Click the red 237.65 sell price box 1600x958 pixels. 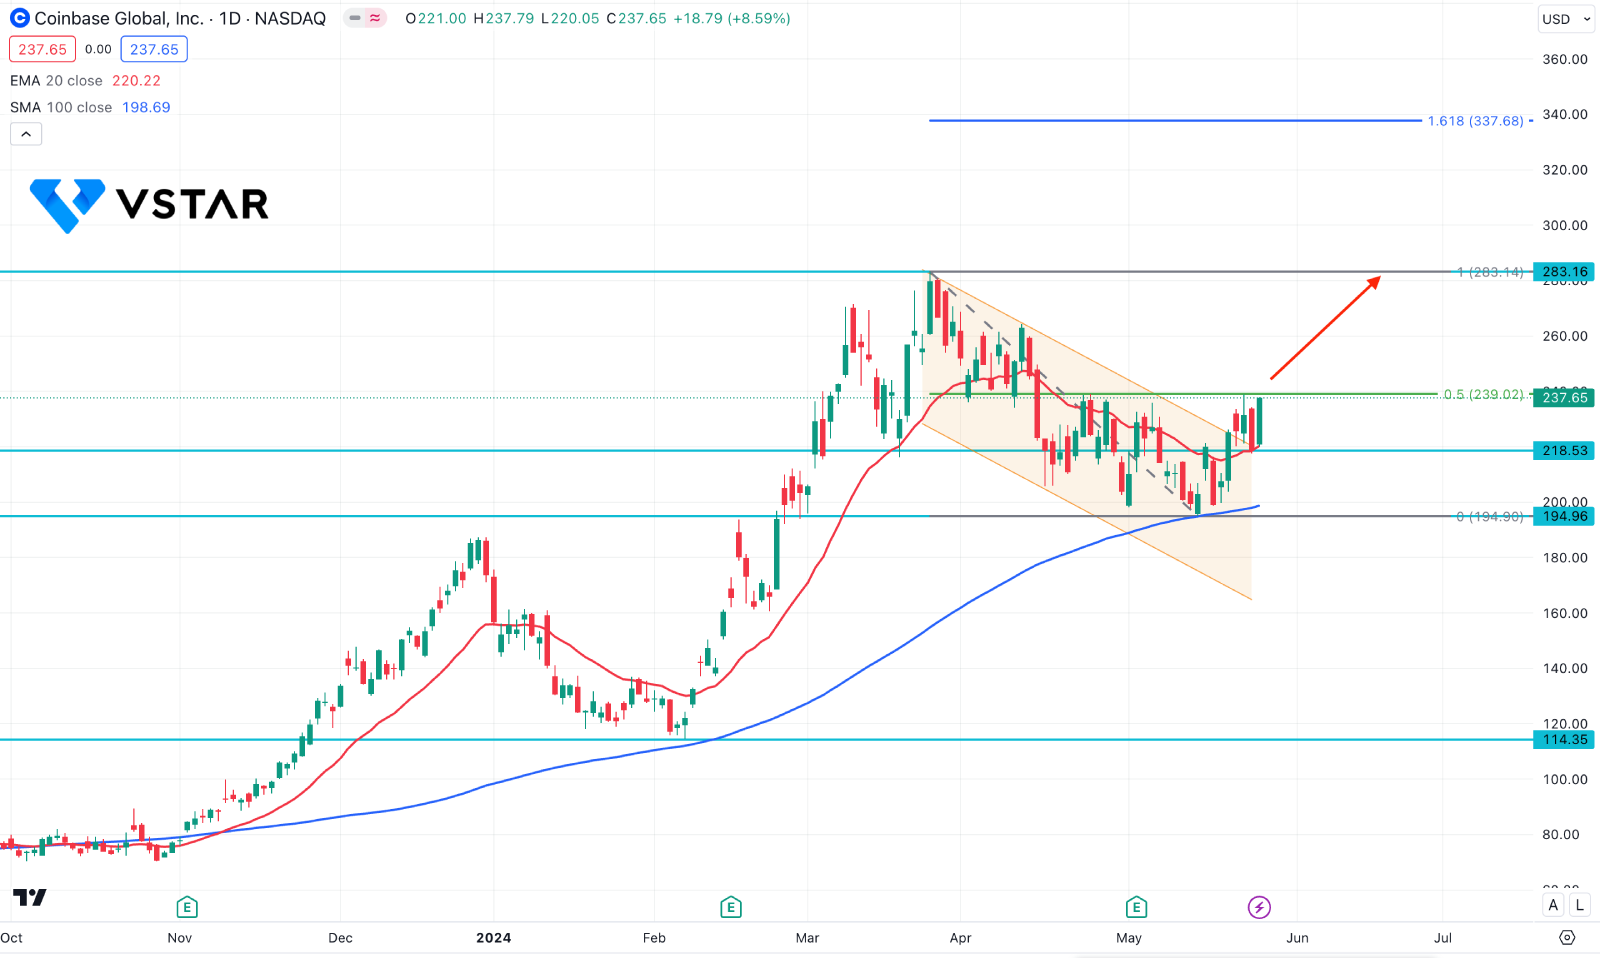click(42, 49)
